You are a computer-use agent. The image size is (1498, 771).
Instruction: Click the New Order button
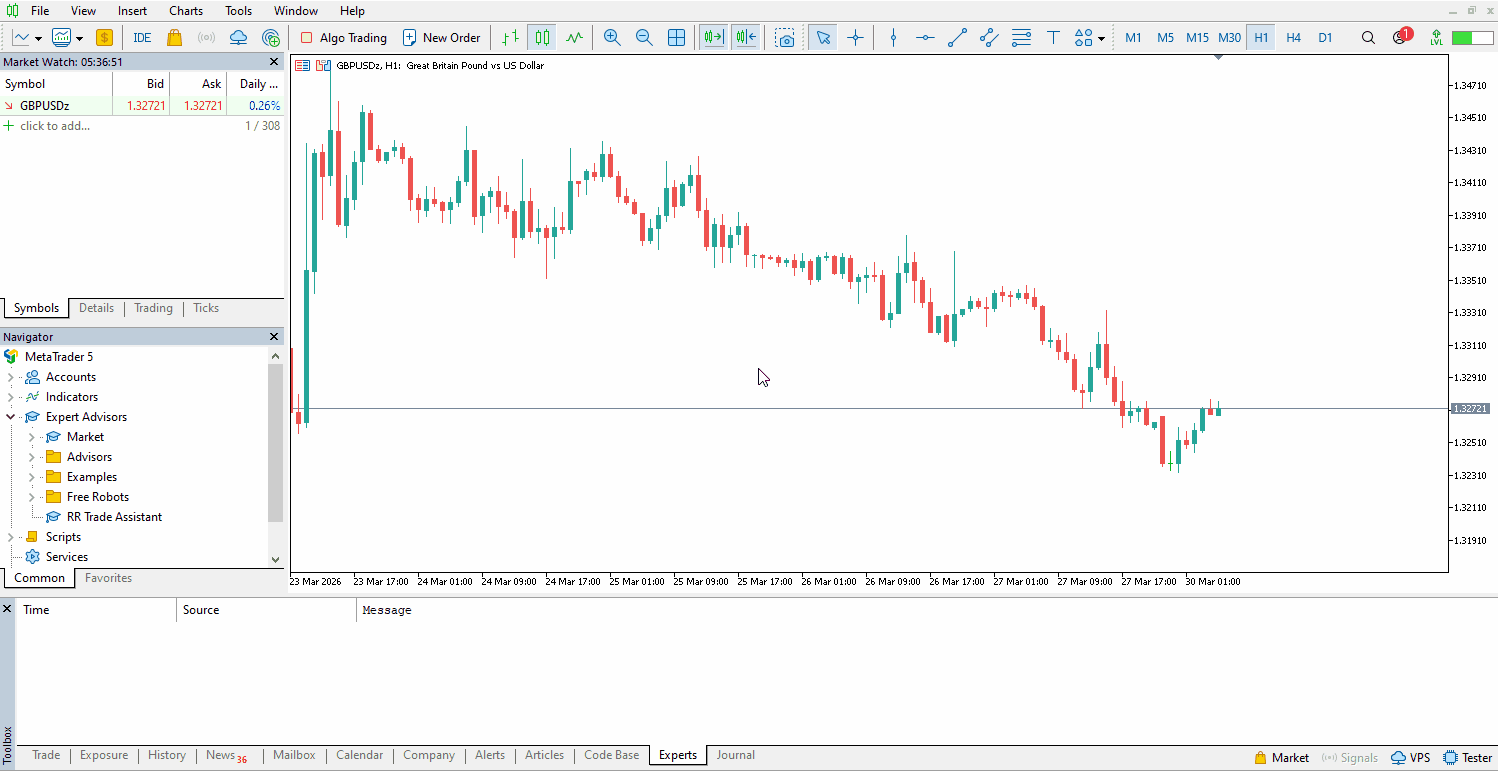[441, 38]
